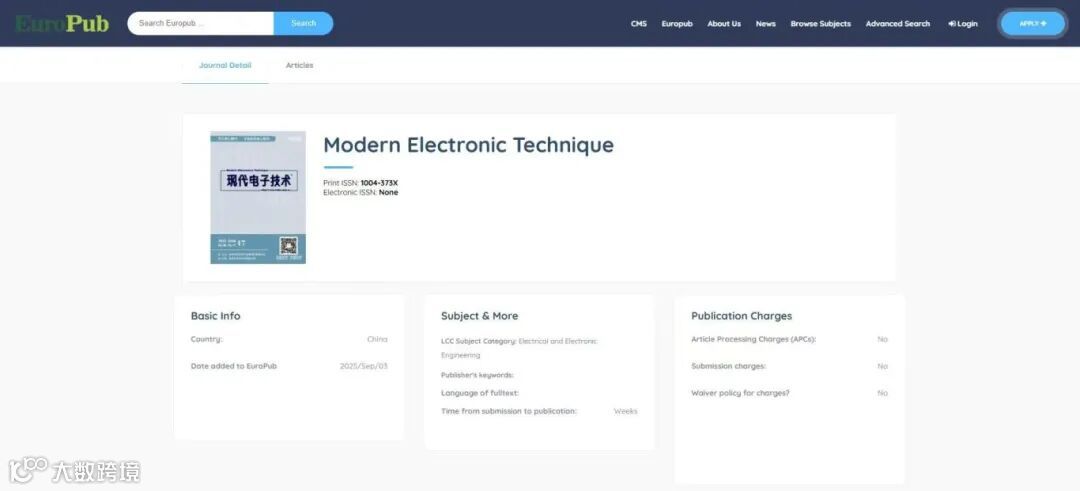Open Browse Subjects
This screenshot has width=1080, height=491.
click(x=820, y=23)
